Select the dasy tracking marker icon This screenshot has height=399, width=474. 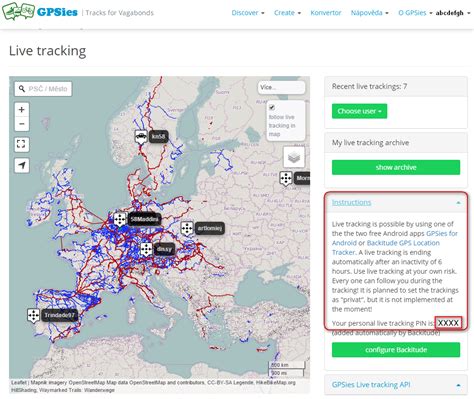tap(146, 249)
